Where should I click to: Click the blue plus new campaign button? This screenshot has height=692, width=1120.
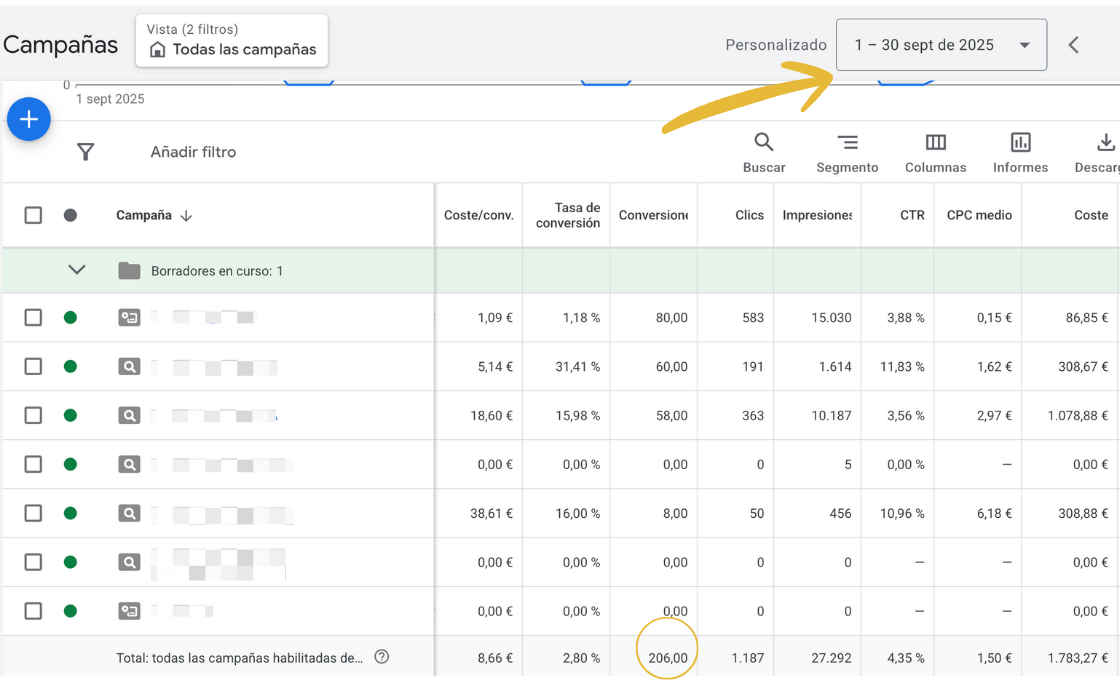29,120
